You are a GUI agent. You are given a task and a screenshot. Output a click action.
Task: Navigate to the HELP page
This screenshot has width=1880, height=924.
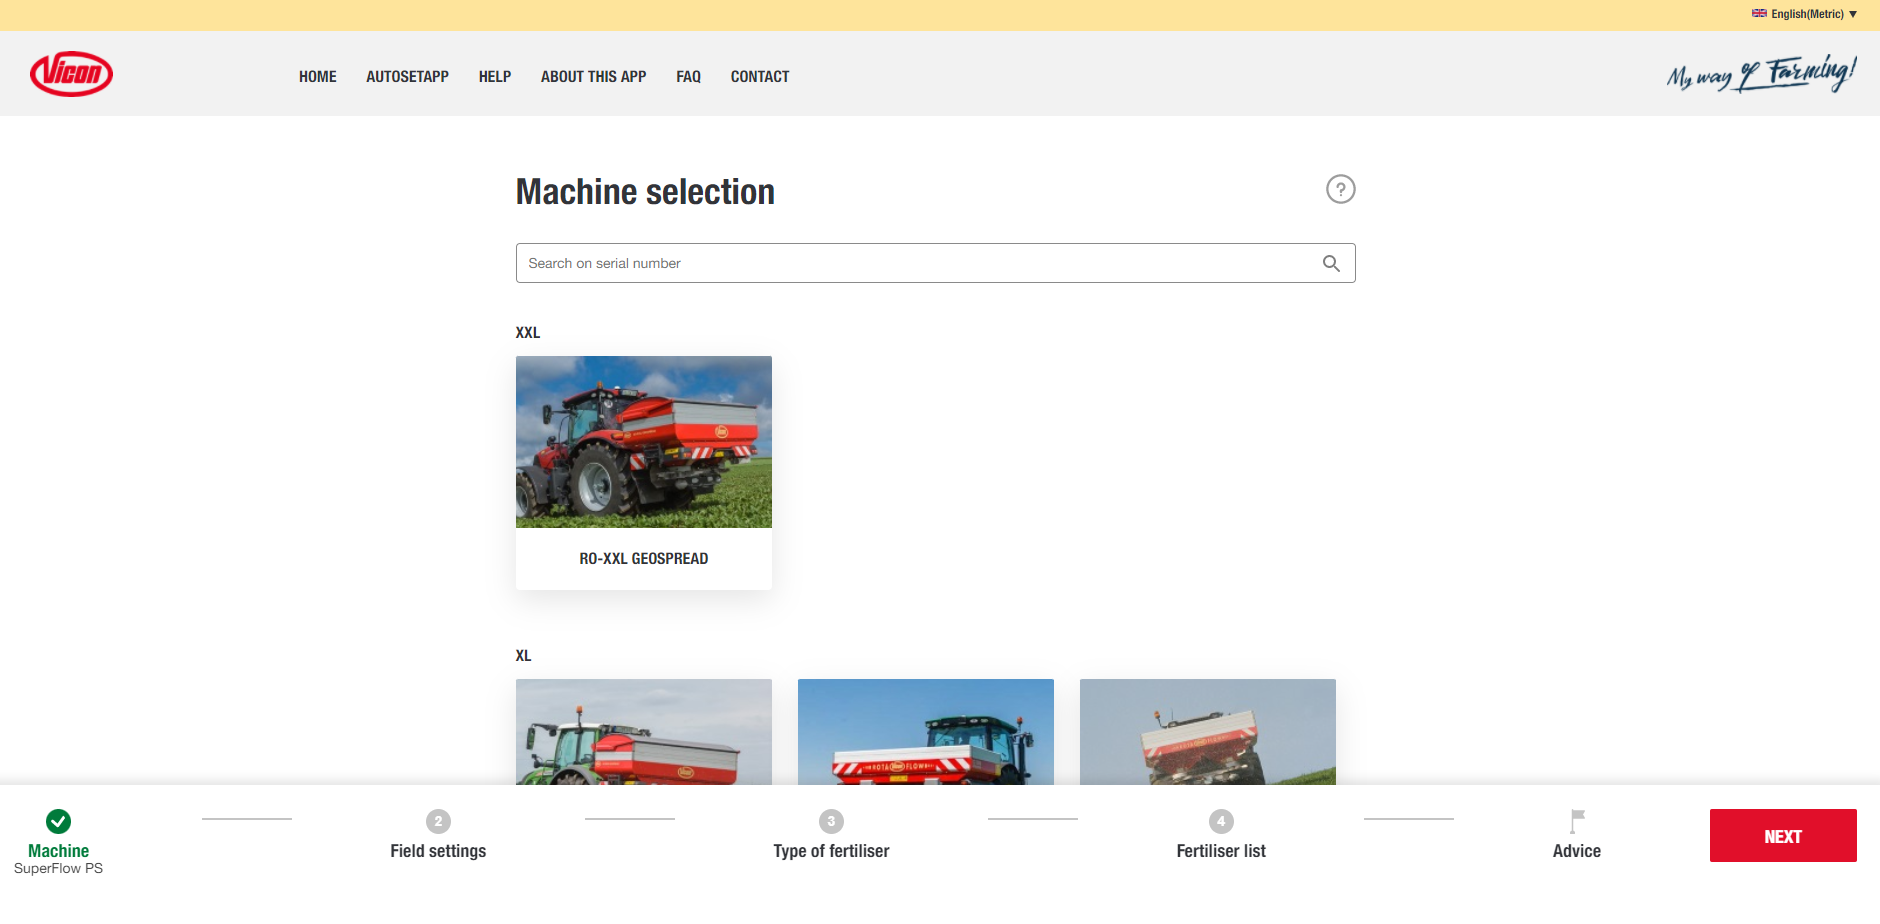pyautogui.click(x=494, y=77)
